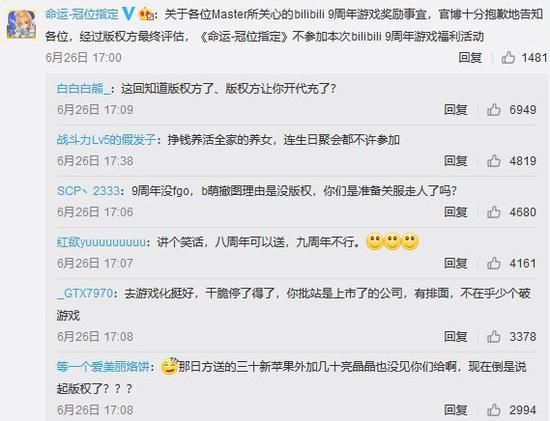550x421 pixels.
Task: Like the comment with 4819 likes
Action: coord(494,161)
